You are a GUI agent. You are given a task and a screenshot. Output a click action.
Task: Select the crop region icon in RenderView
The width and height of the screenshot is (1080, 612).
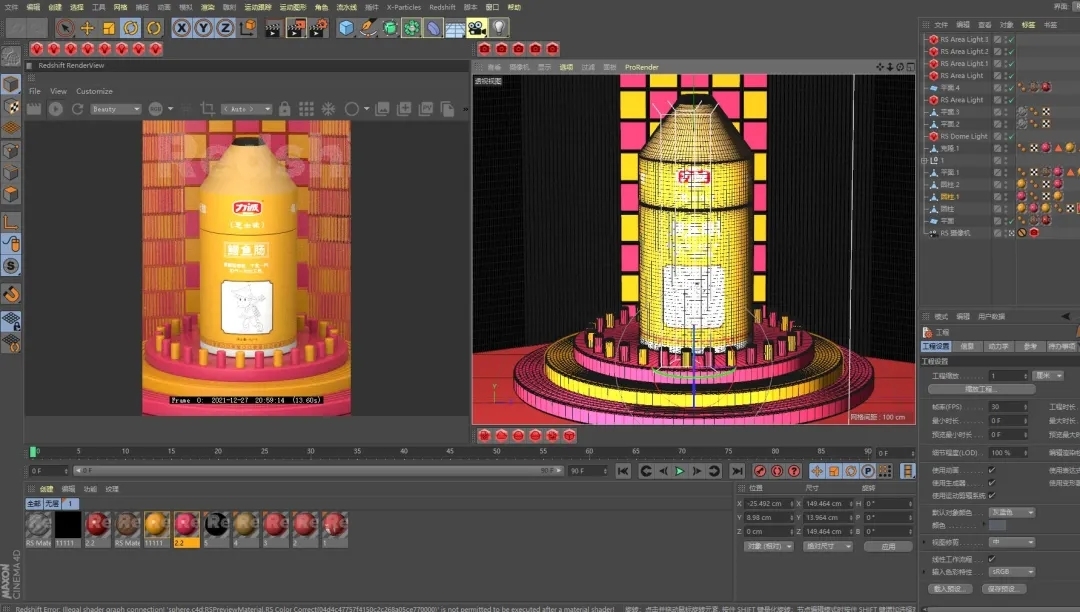[207, 109]
